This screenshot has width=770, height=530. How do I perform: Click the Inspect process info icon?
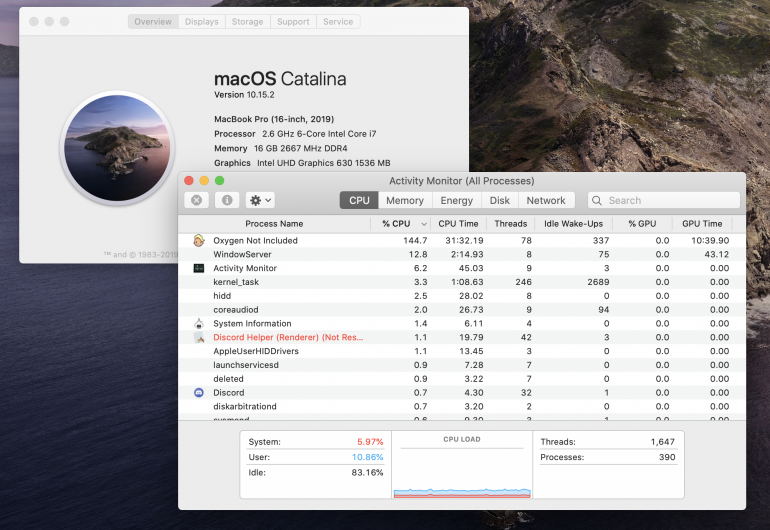coord(227,200)
